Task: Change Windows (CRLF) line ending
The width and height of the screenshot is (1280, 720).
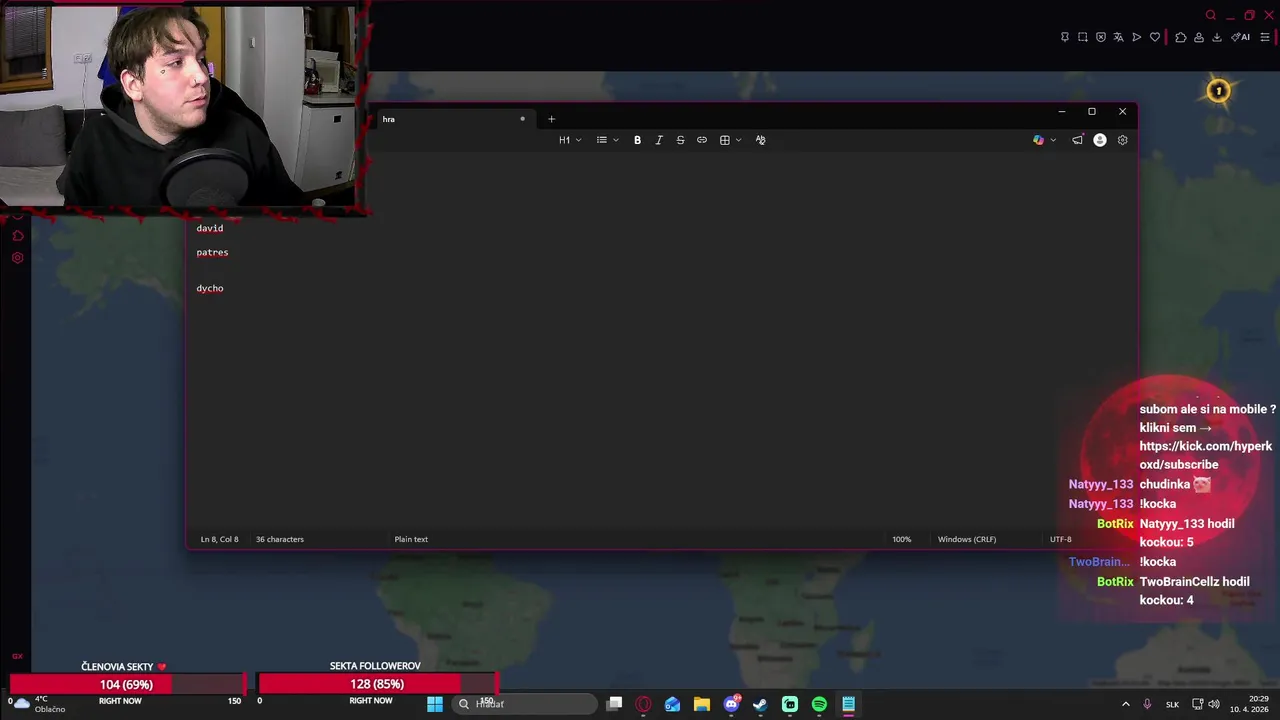Action: pyautogui.click(x=967, y=539)
